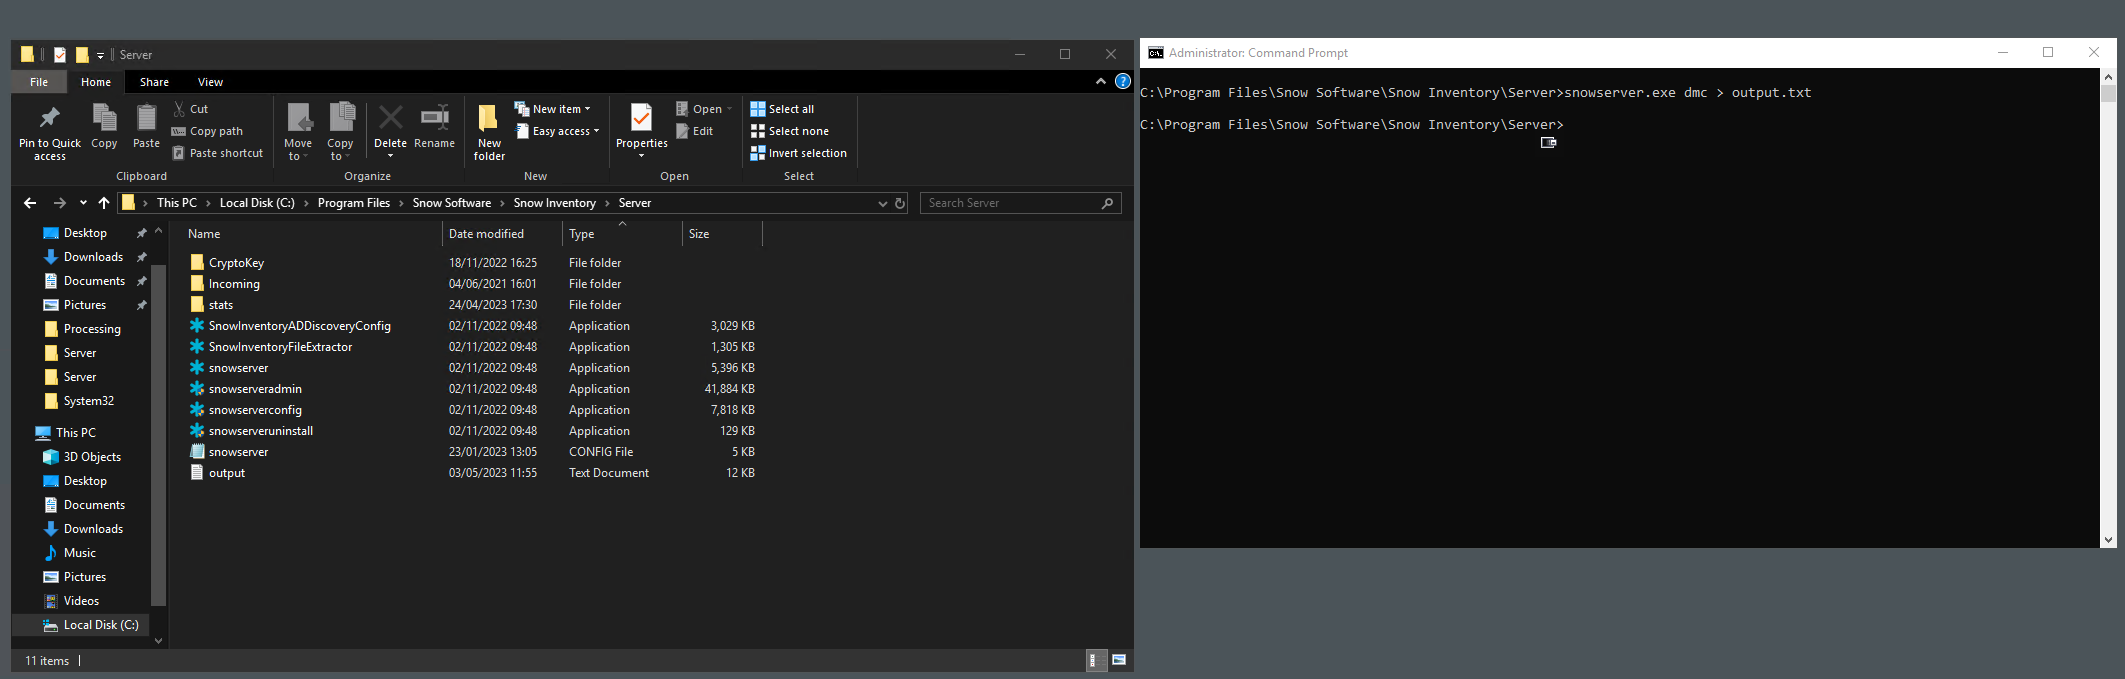
Task: Select the snowserver CONFIG file
Action: (x=238, y=452)
